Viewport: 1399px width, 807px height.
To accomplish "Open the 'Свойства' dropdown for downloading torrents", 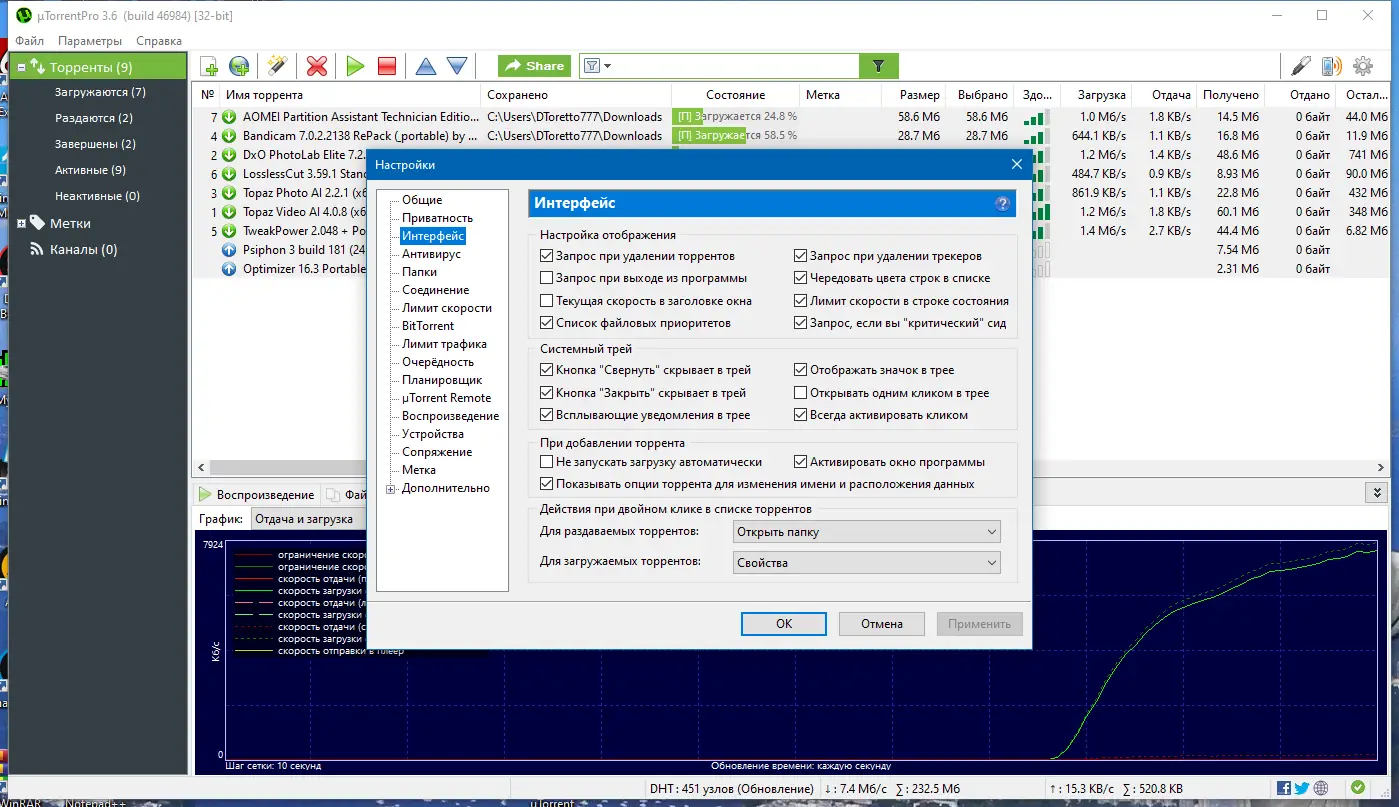I will coord(866,562).
